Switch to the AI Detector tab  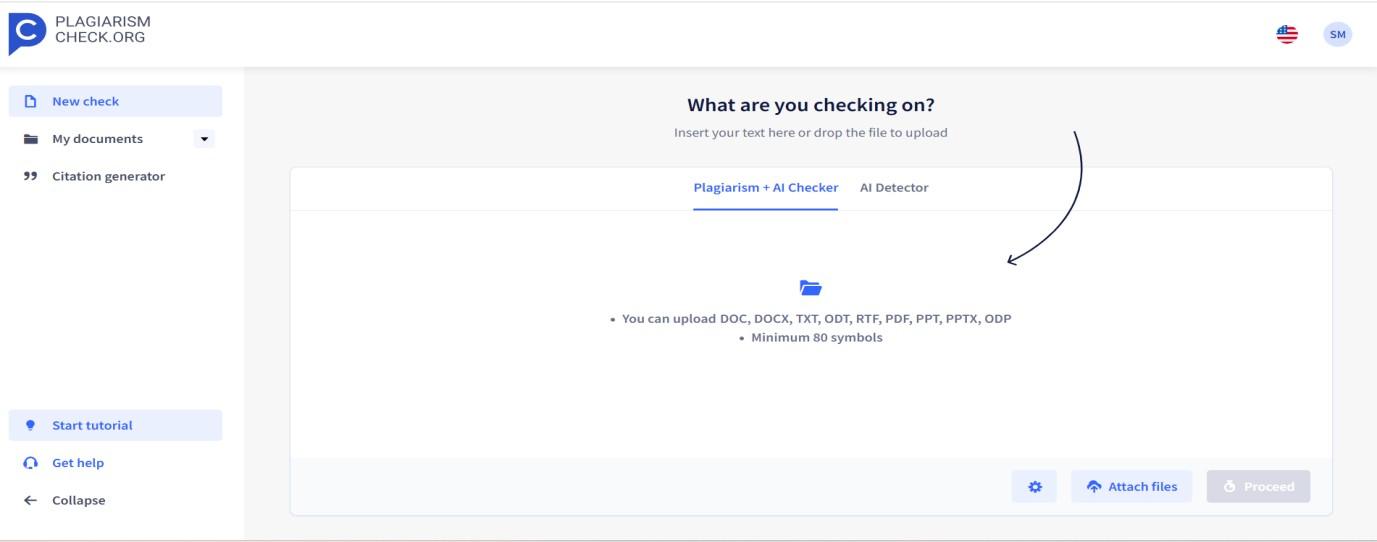[x=894, y=188]
